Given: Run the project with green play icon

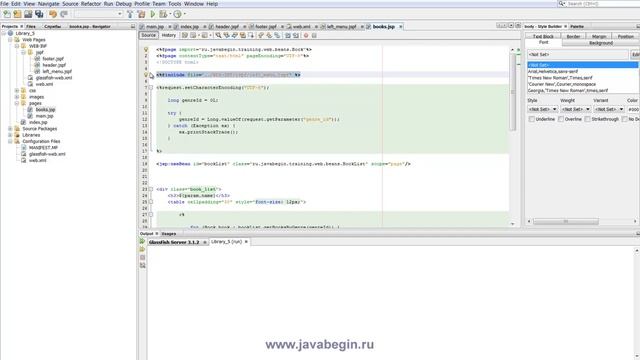Looking at the screenshot, I should click(153, 14).
